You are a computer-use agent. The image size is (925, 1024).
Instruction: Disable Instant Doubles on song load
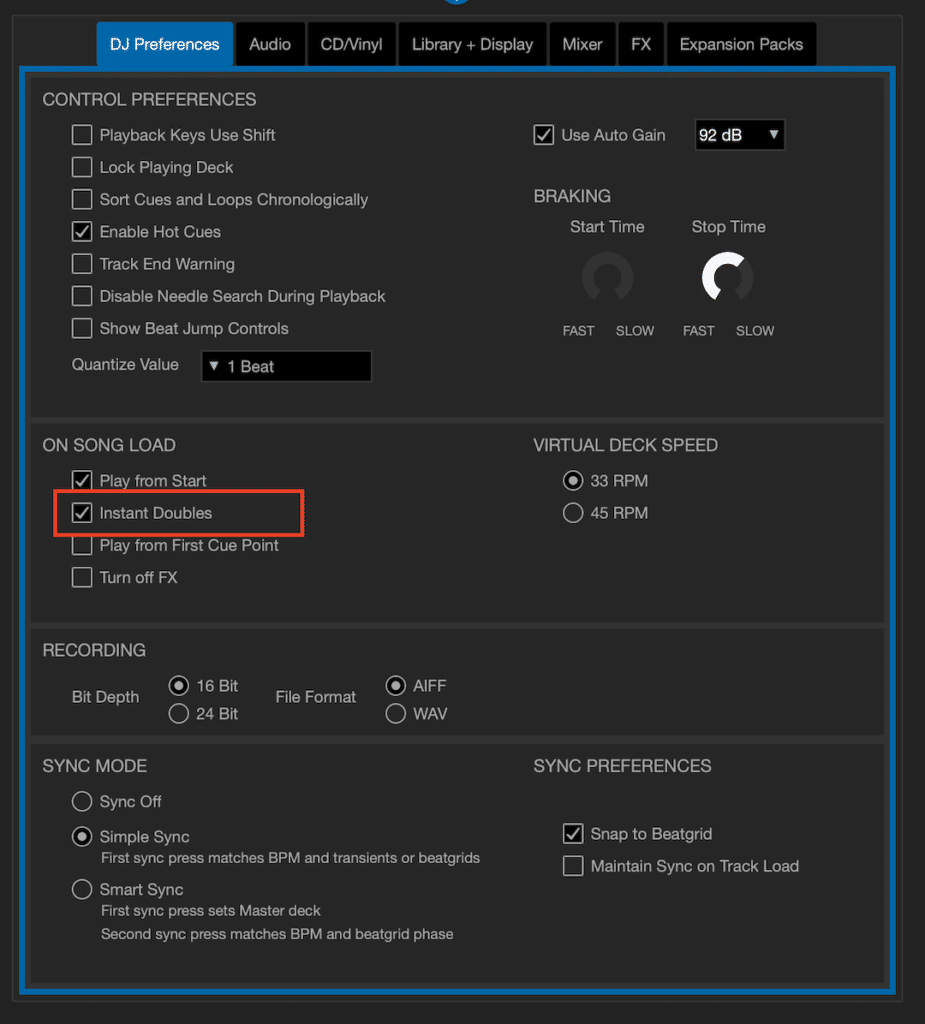point(81,513)
